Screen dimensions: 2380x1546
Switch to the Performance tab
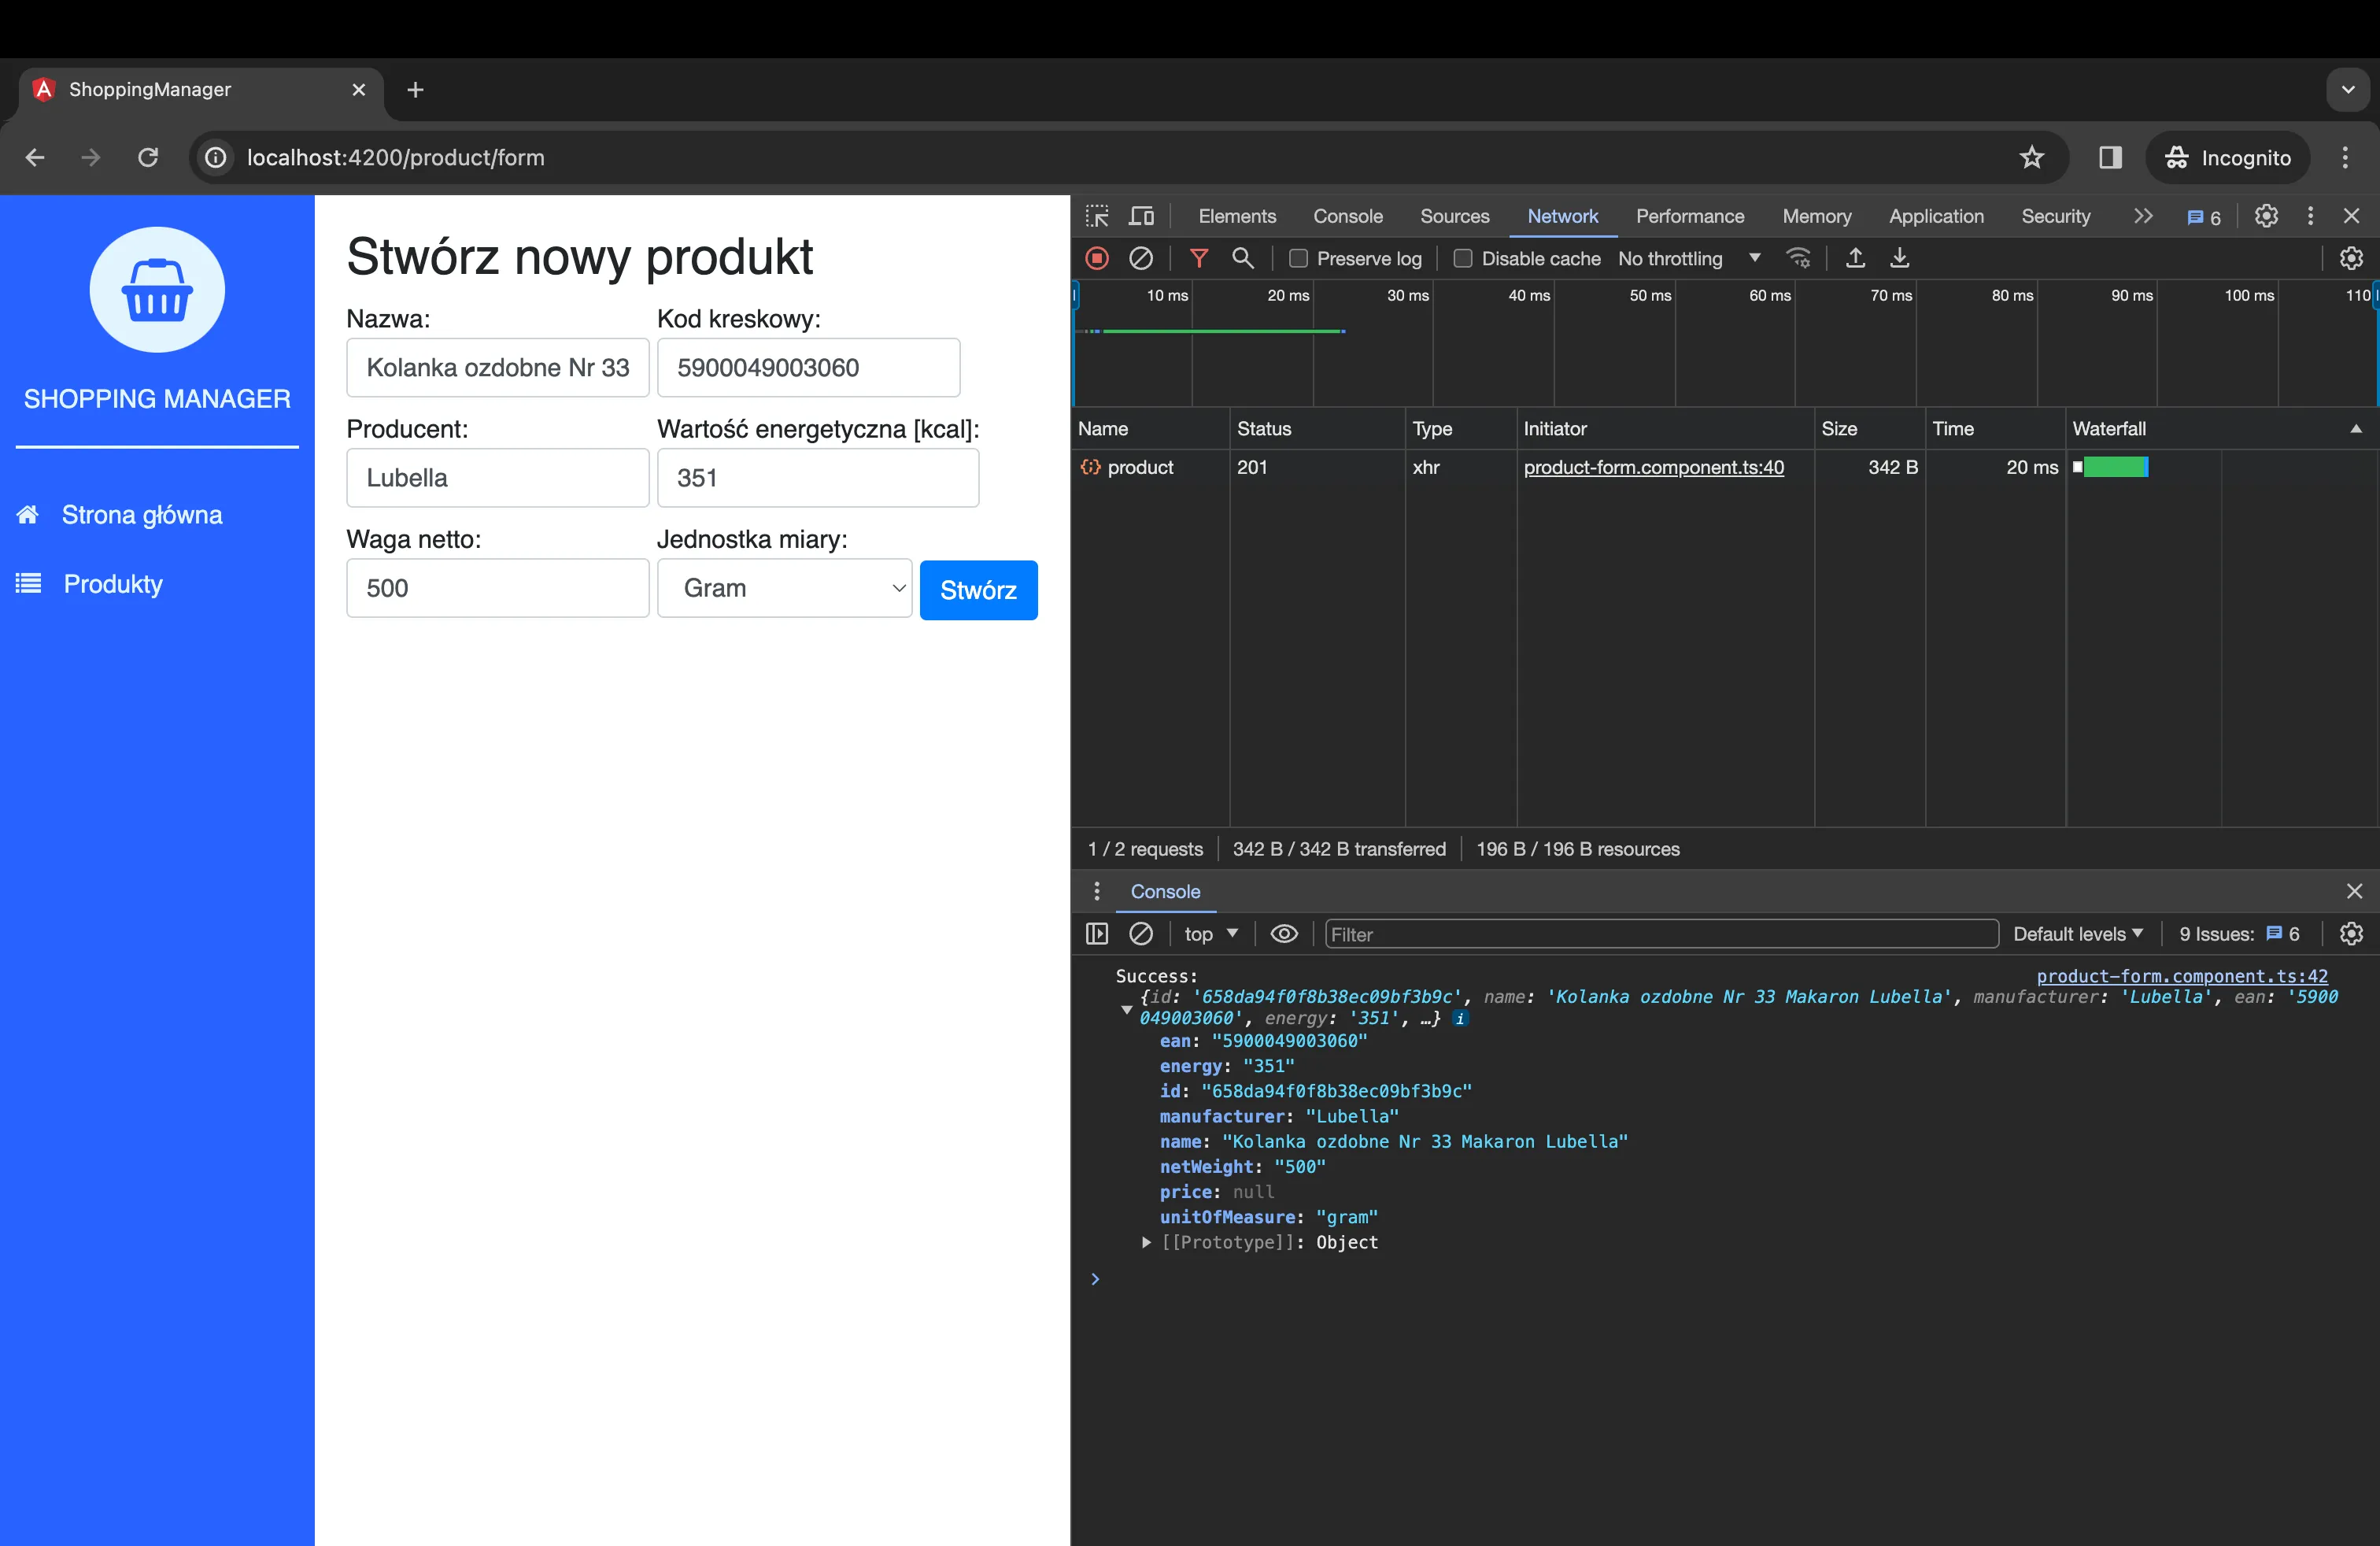(1689, 216)
